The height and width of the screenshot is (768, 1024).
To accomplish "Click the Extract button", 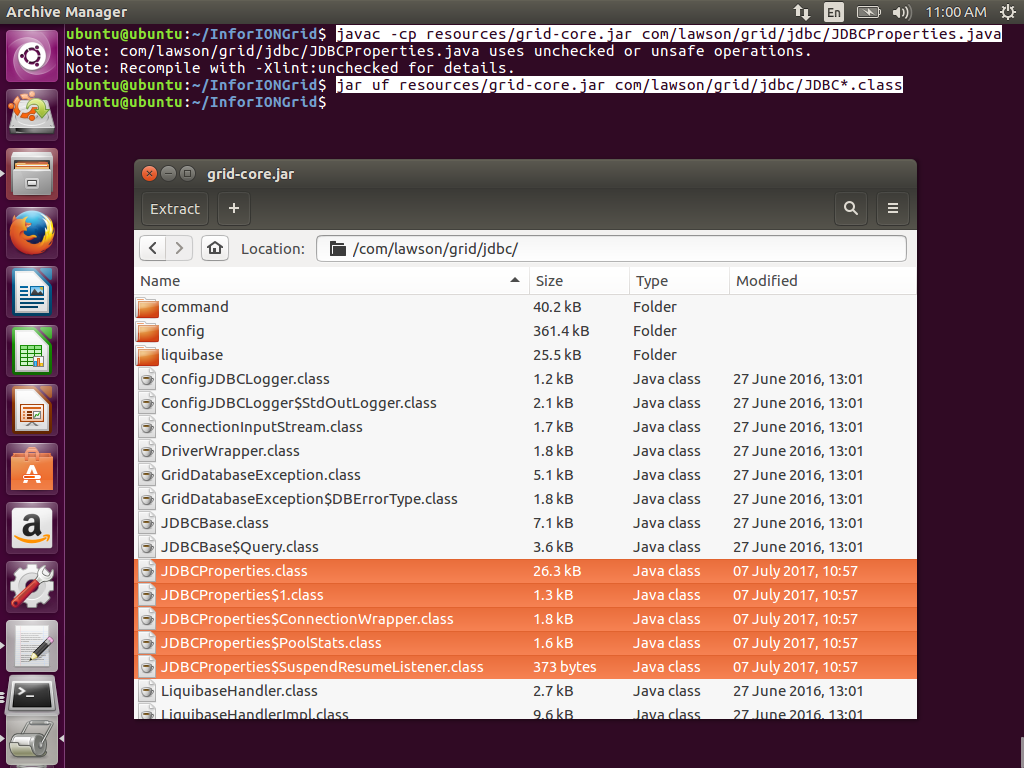I will (x=175, y=209).
